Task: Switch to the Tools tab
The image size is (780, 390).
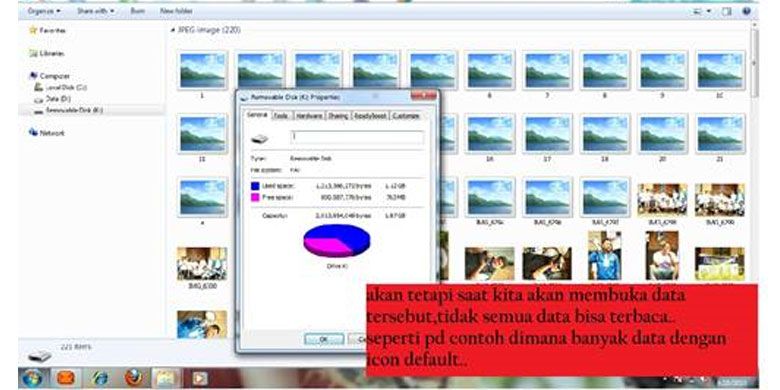Action: (x=282, y=115)
